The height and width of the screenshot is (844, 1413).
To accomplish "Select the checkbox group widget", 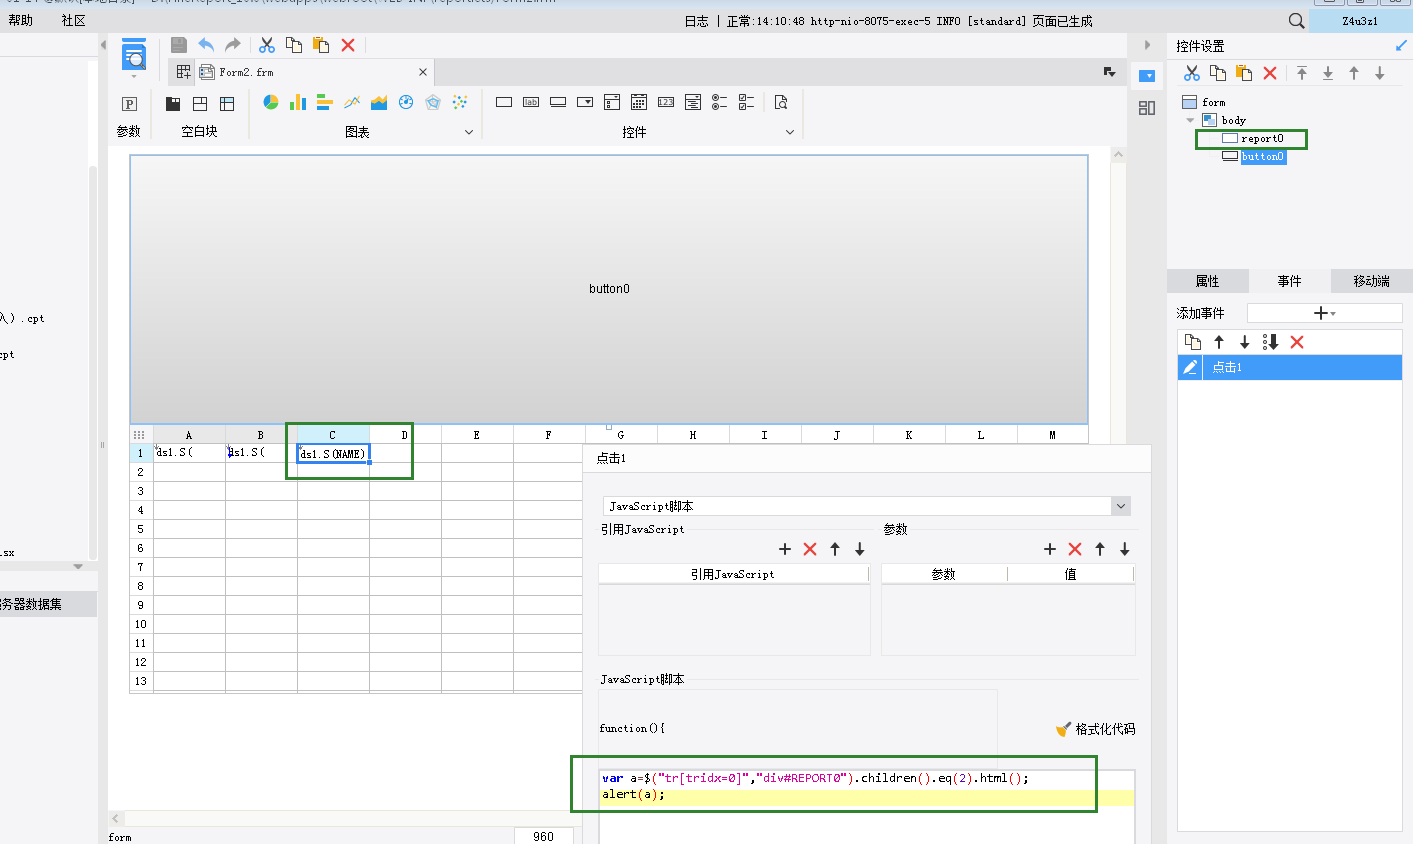I will [x=747, y=102].
